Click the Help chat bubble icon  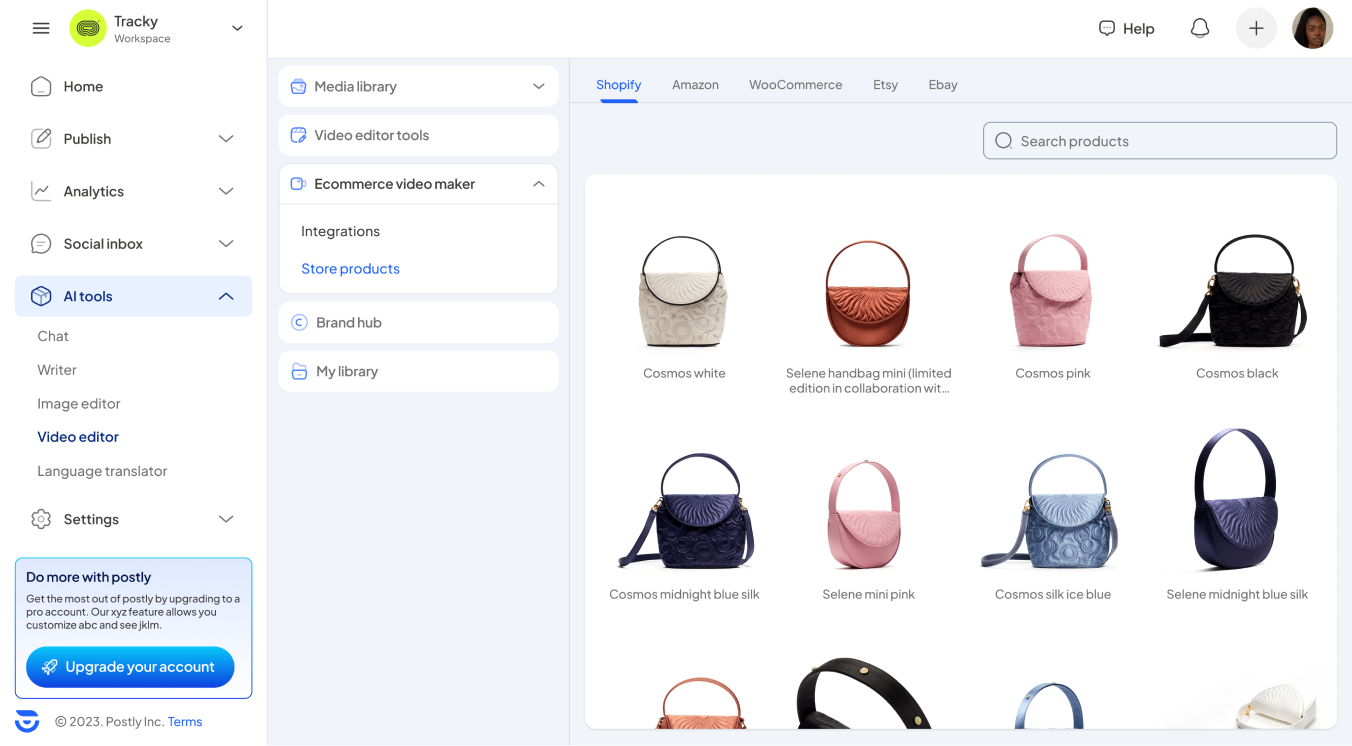pos(1107,28)
